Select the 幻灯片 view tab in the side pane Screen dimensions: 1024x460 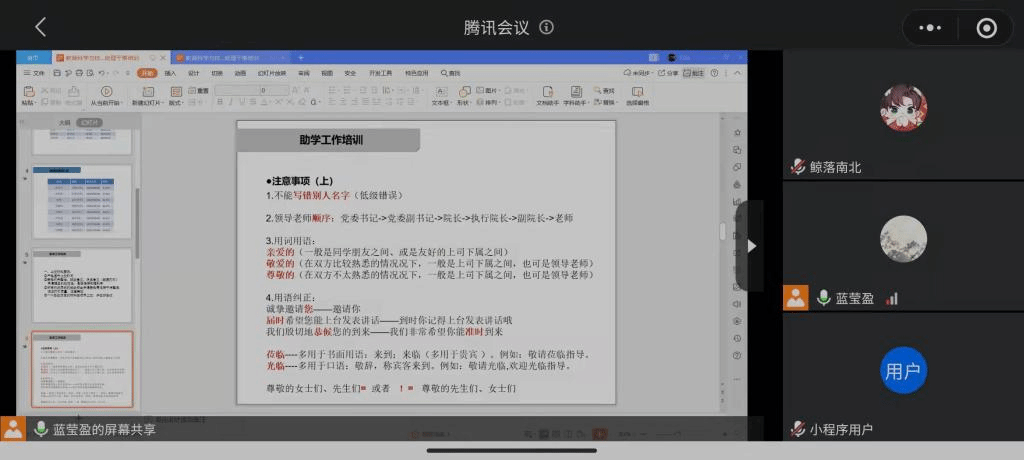tap(91, 122)
